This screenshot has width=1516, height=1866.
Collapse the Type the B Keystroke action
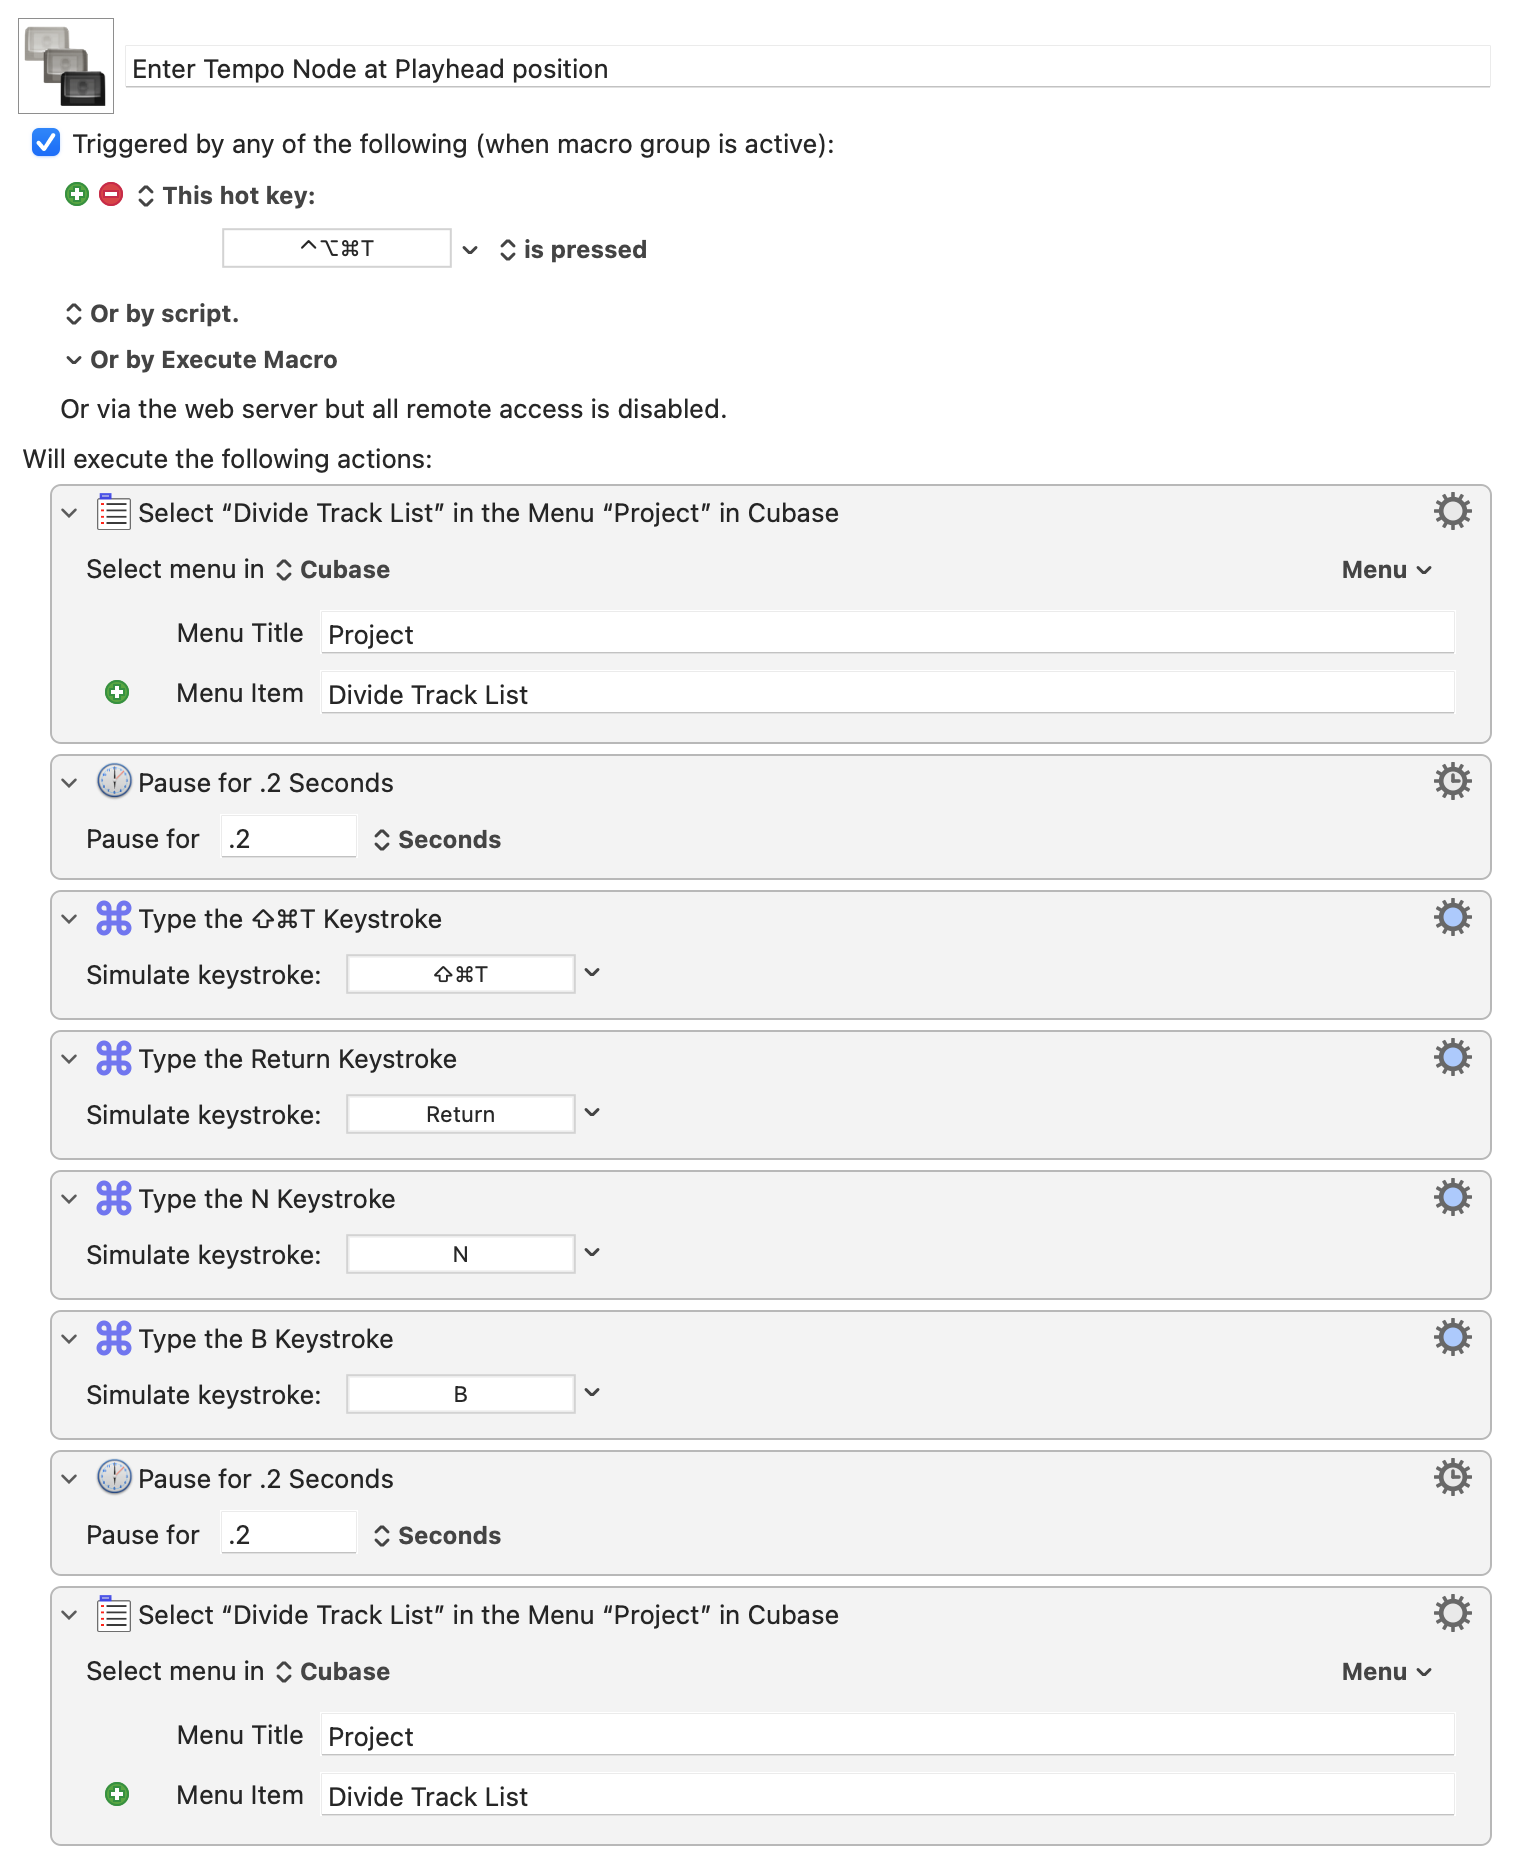69,1339
